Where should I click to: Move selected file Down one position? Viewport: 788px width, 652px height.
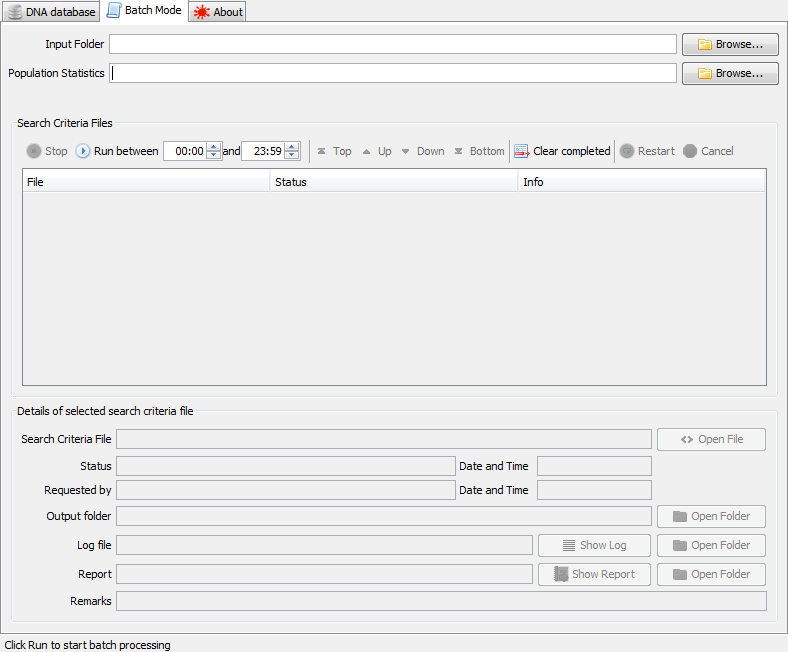click(422, 151)
